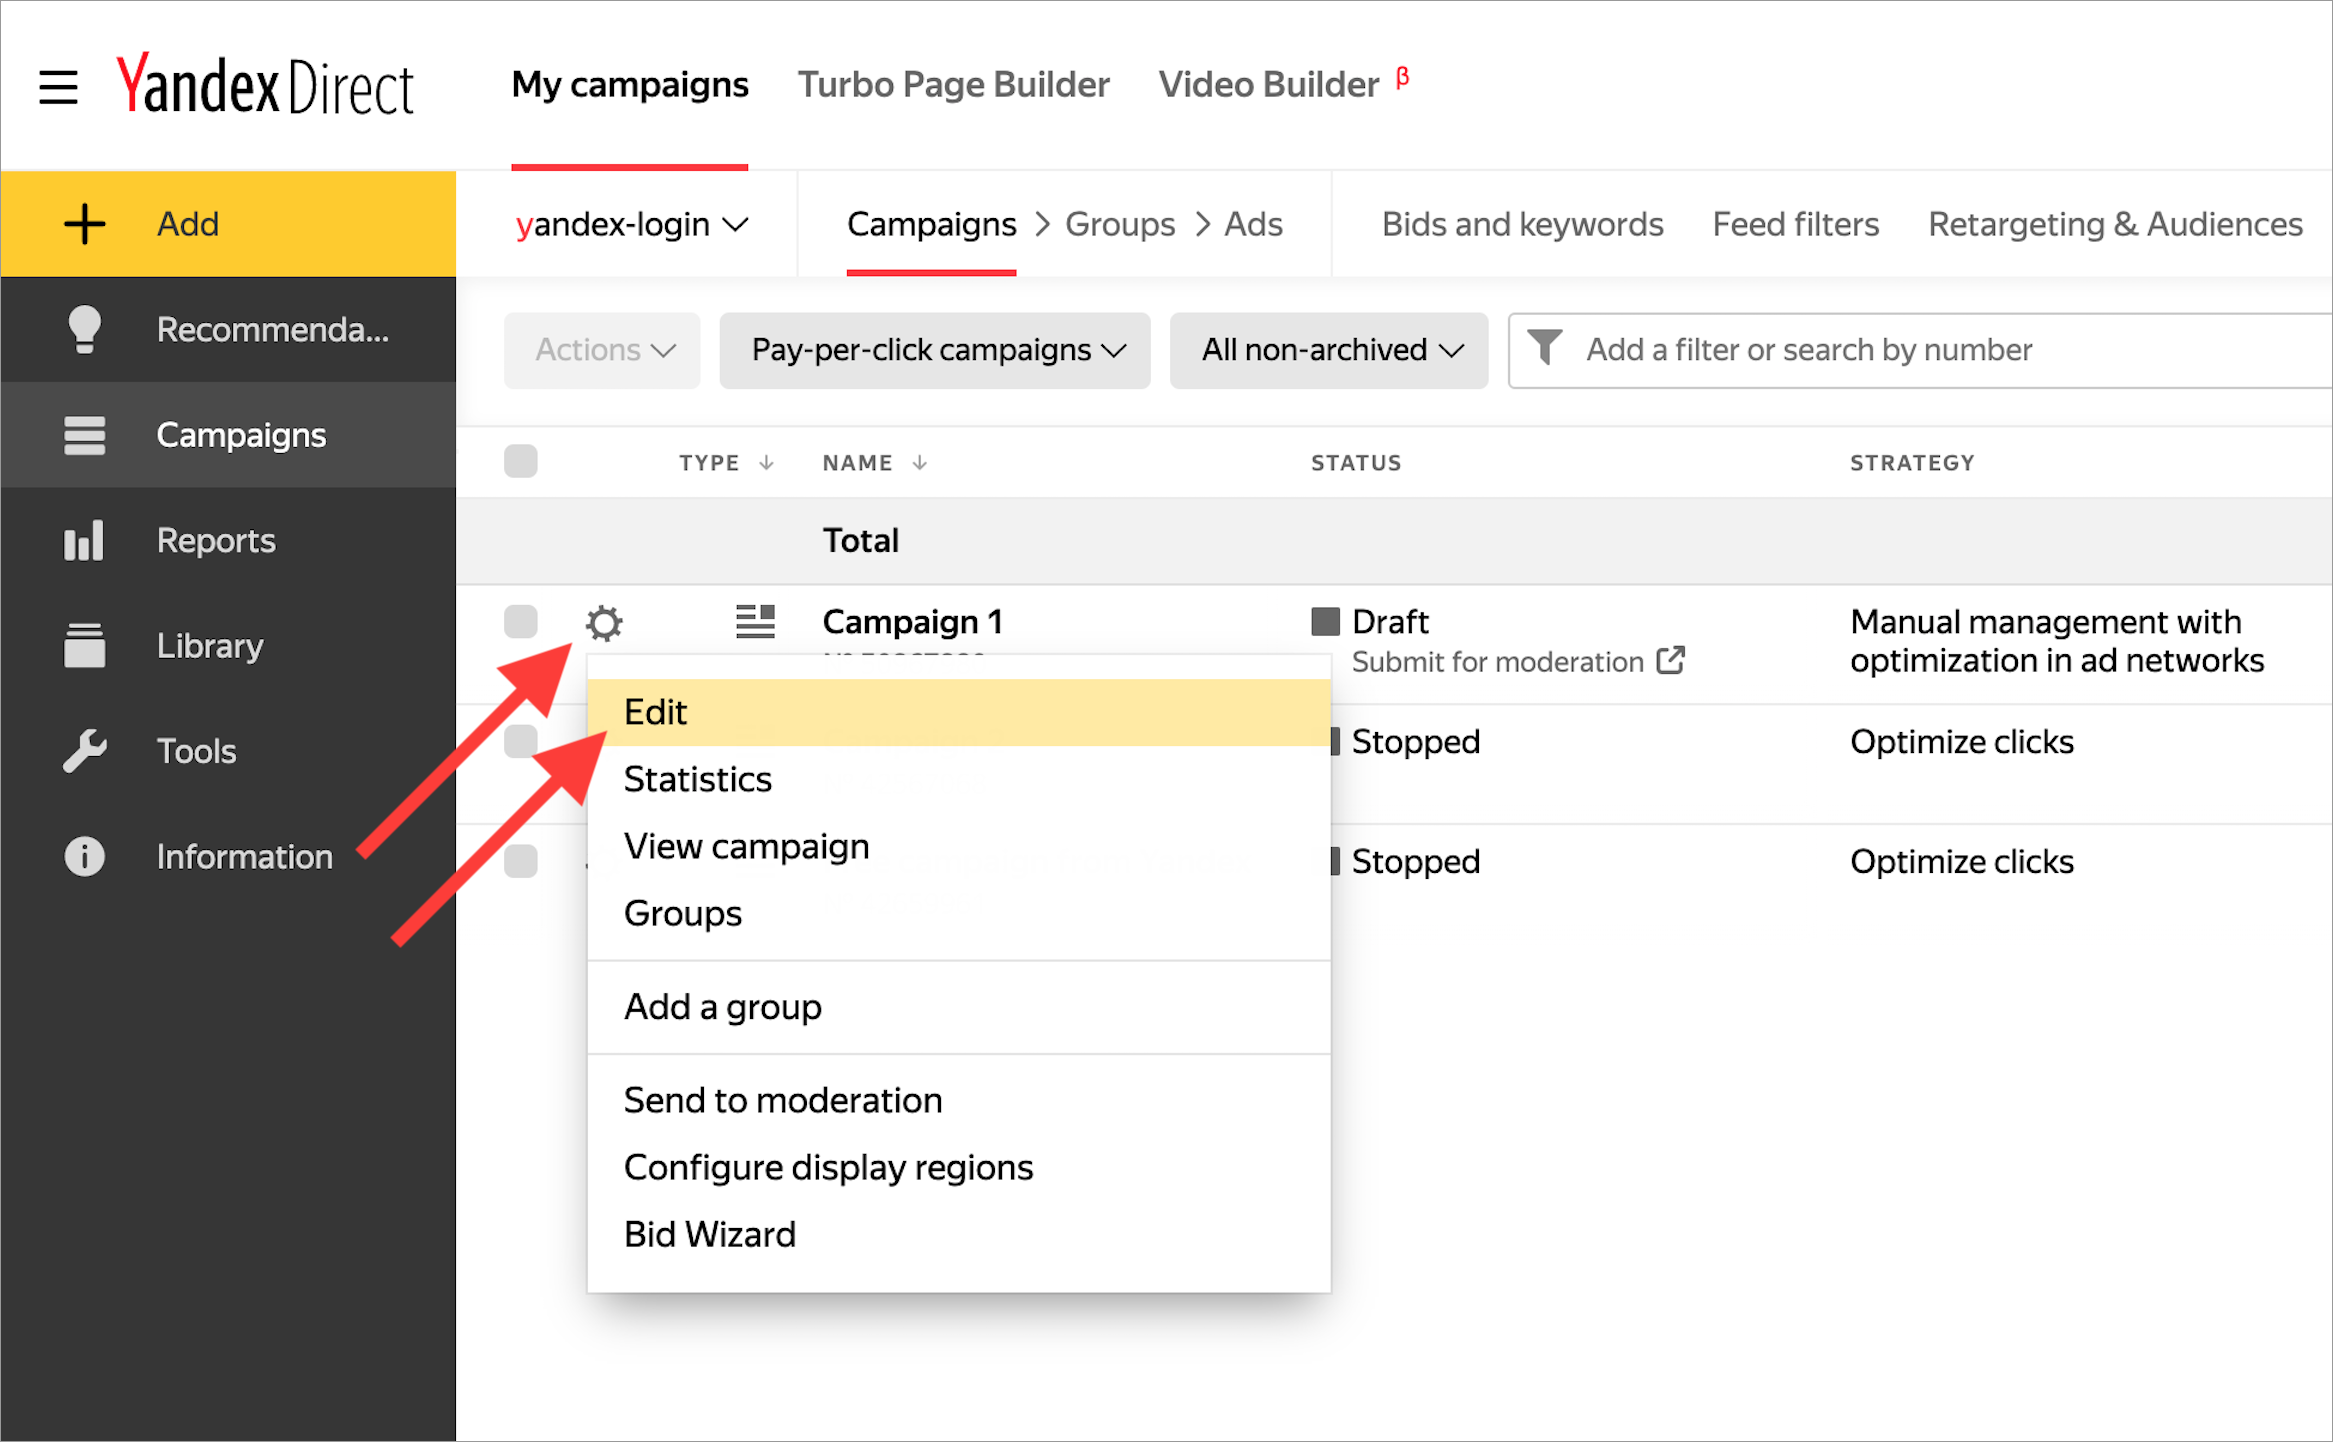Open the All non-archived dropdown

pyautogui.click(x=1329, y=350)
